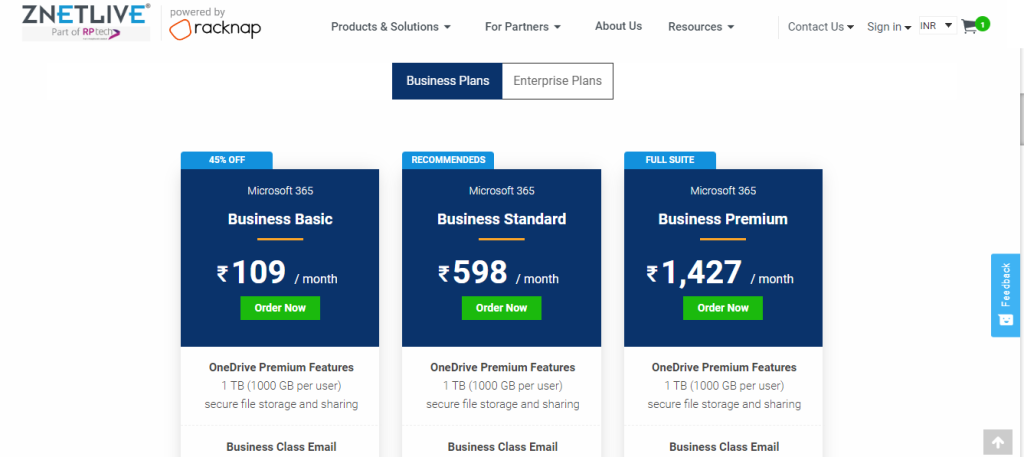
Task: Order the Business Basic plan
Action: click(x=280, y=308)
